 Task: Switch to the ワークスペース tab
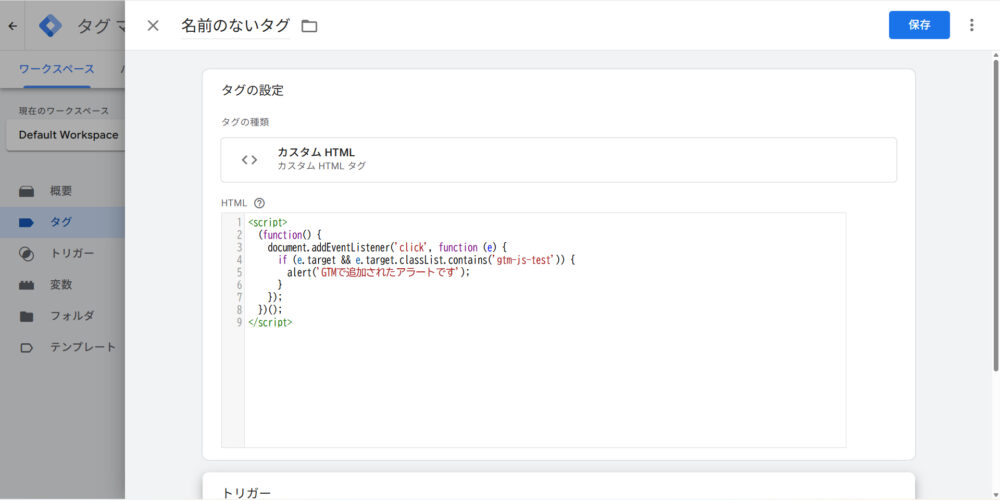click(x=57, y=69)
